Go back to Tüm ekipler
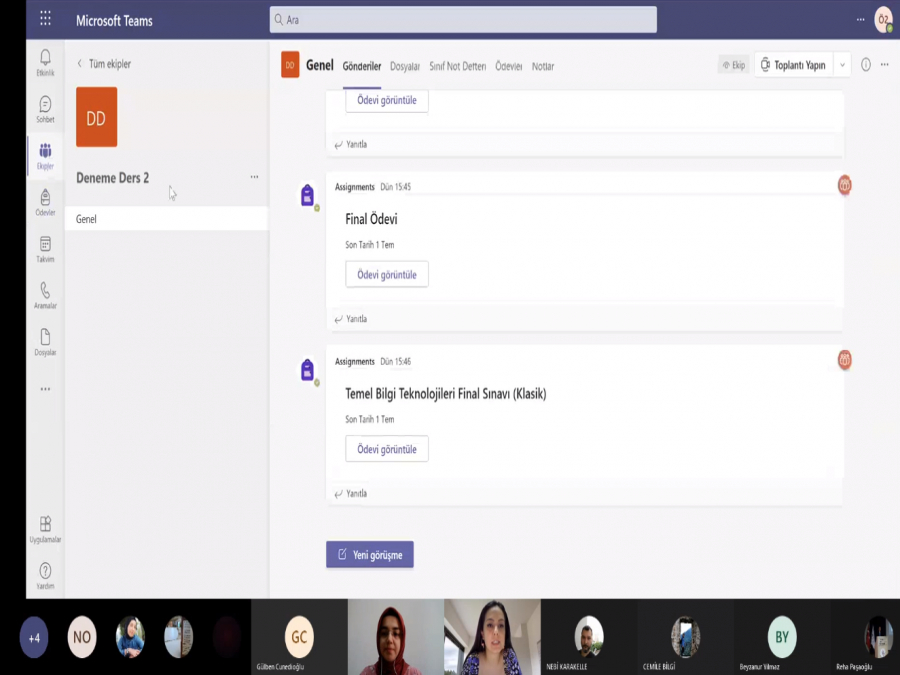 [104, 64]
